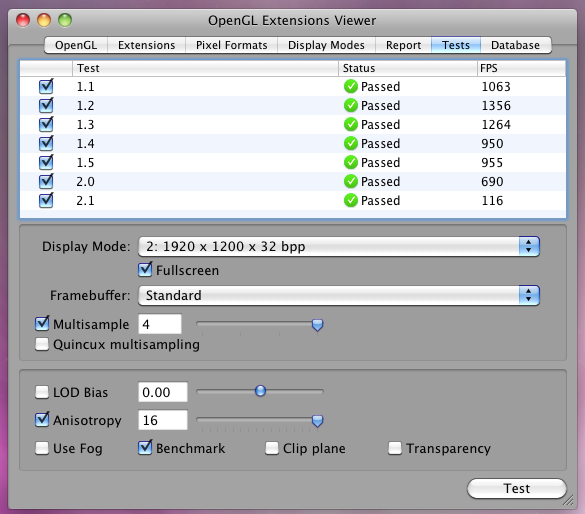Uncheck test 1.1 checkbox

[x=46, y=86]
